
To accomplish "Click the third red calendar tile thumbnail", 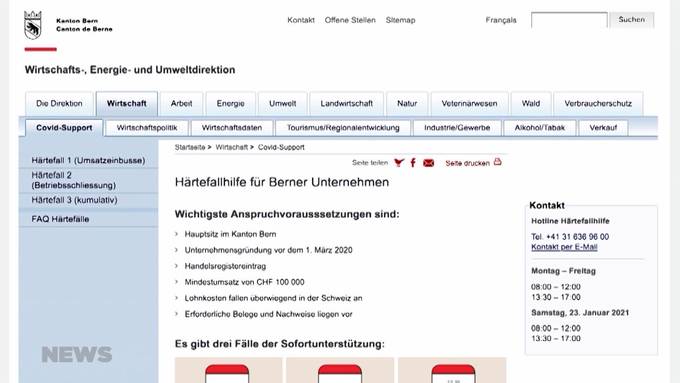I will [453, 373].
